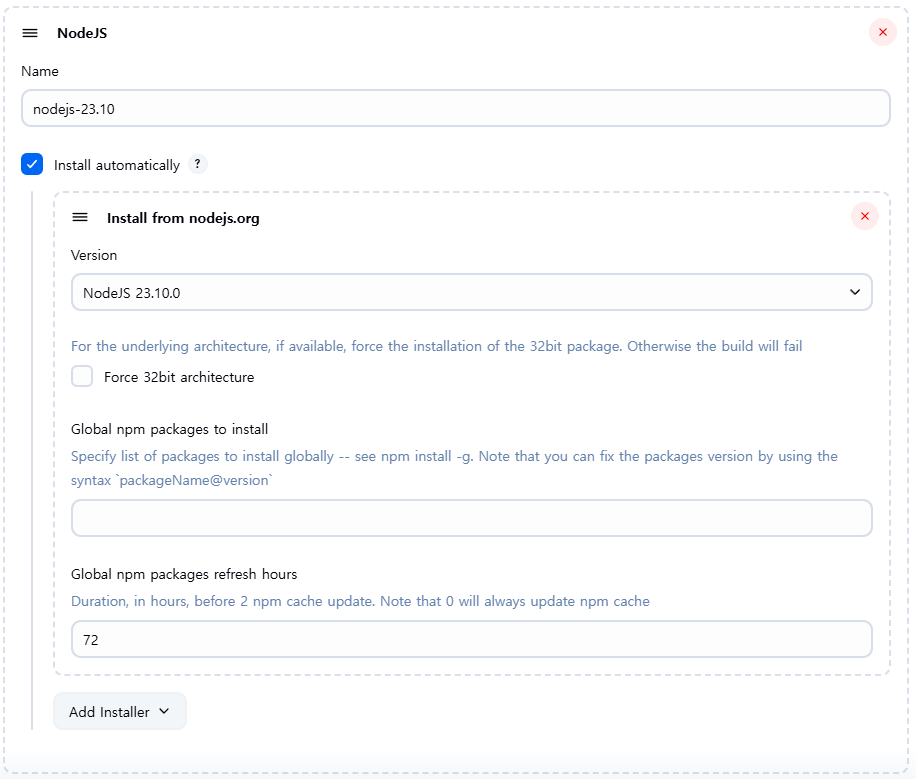
Task: Click the Version label above dropdown
Action: [x=94, y=255]
